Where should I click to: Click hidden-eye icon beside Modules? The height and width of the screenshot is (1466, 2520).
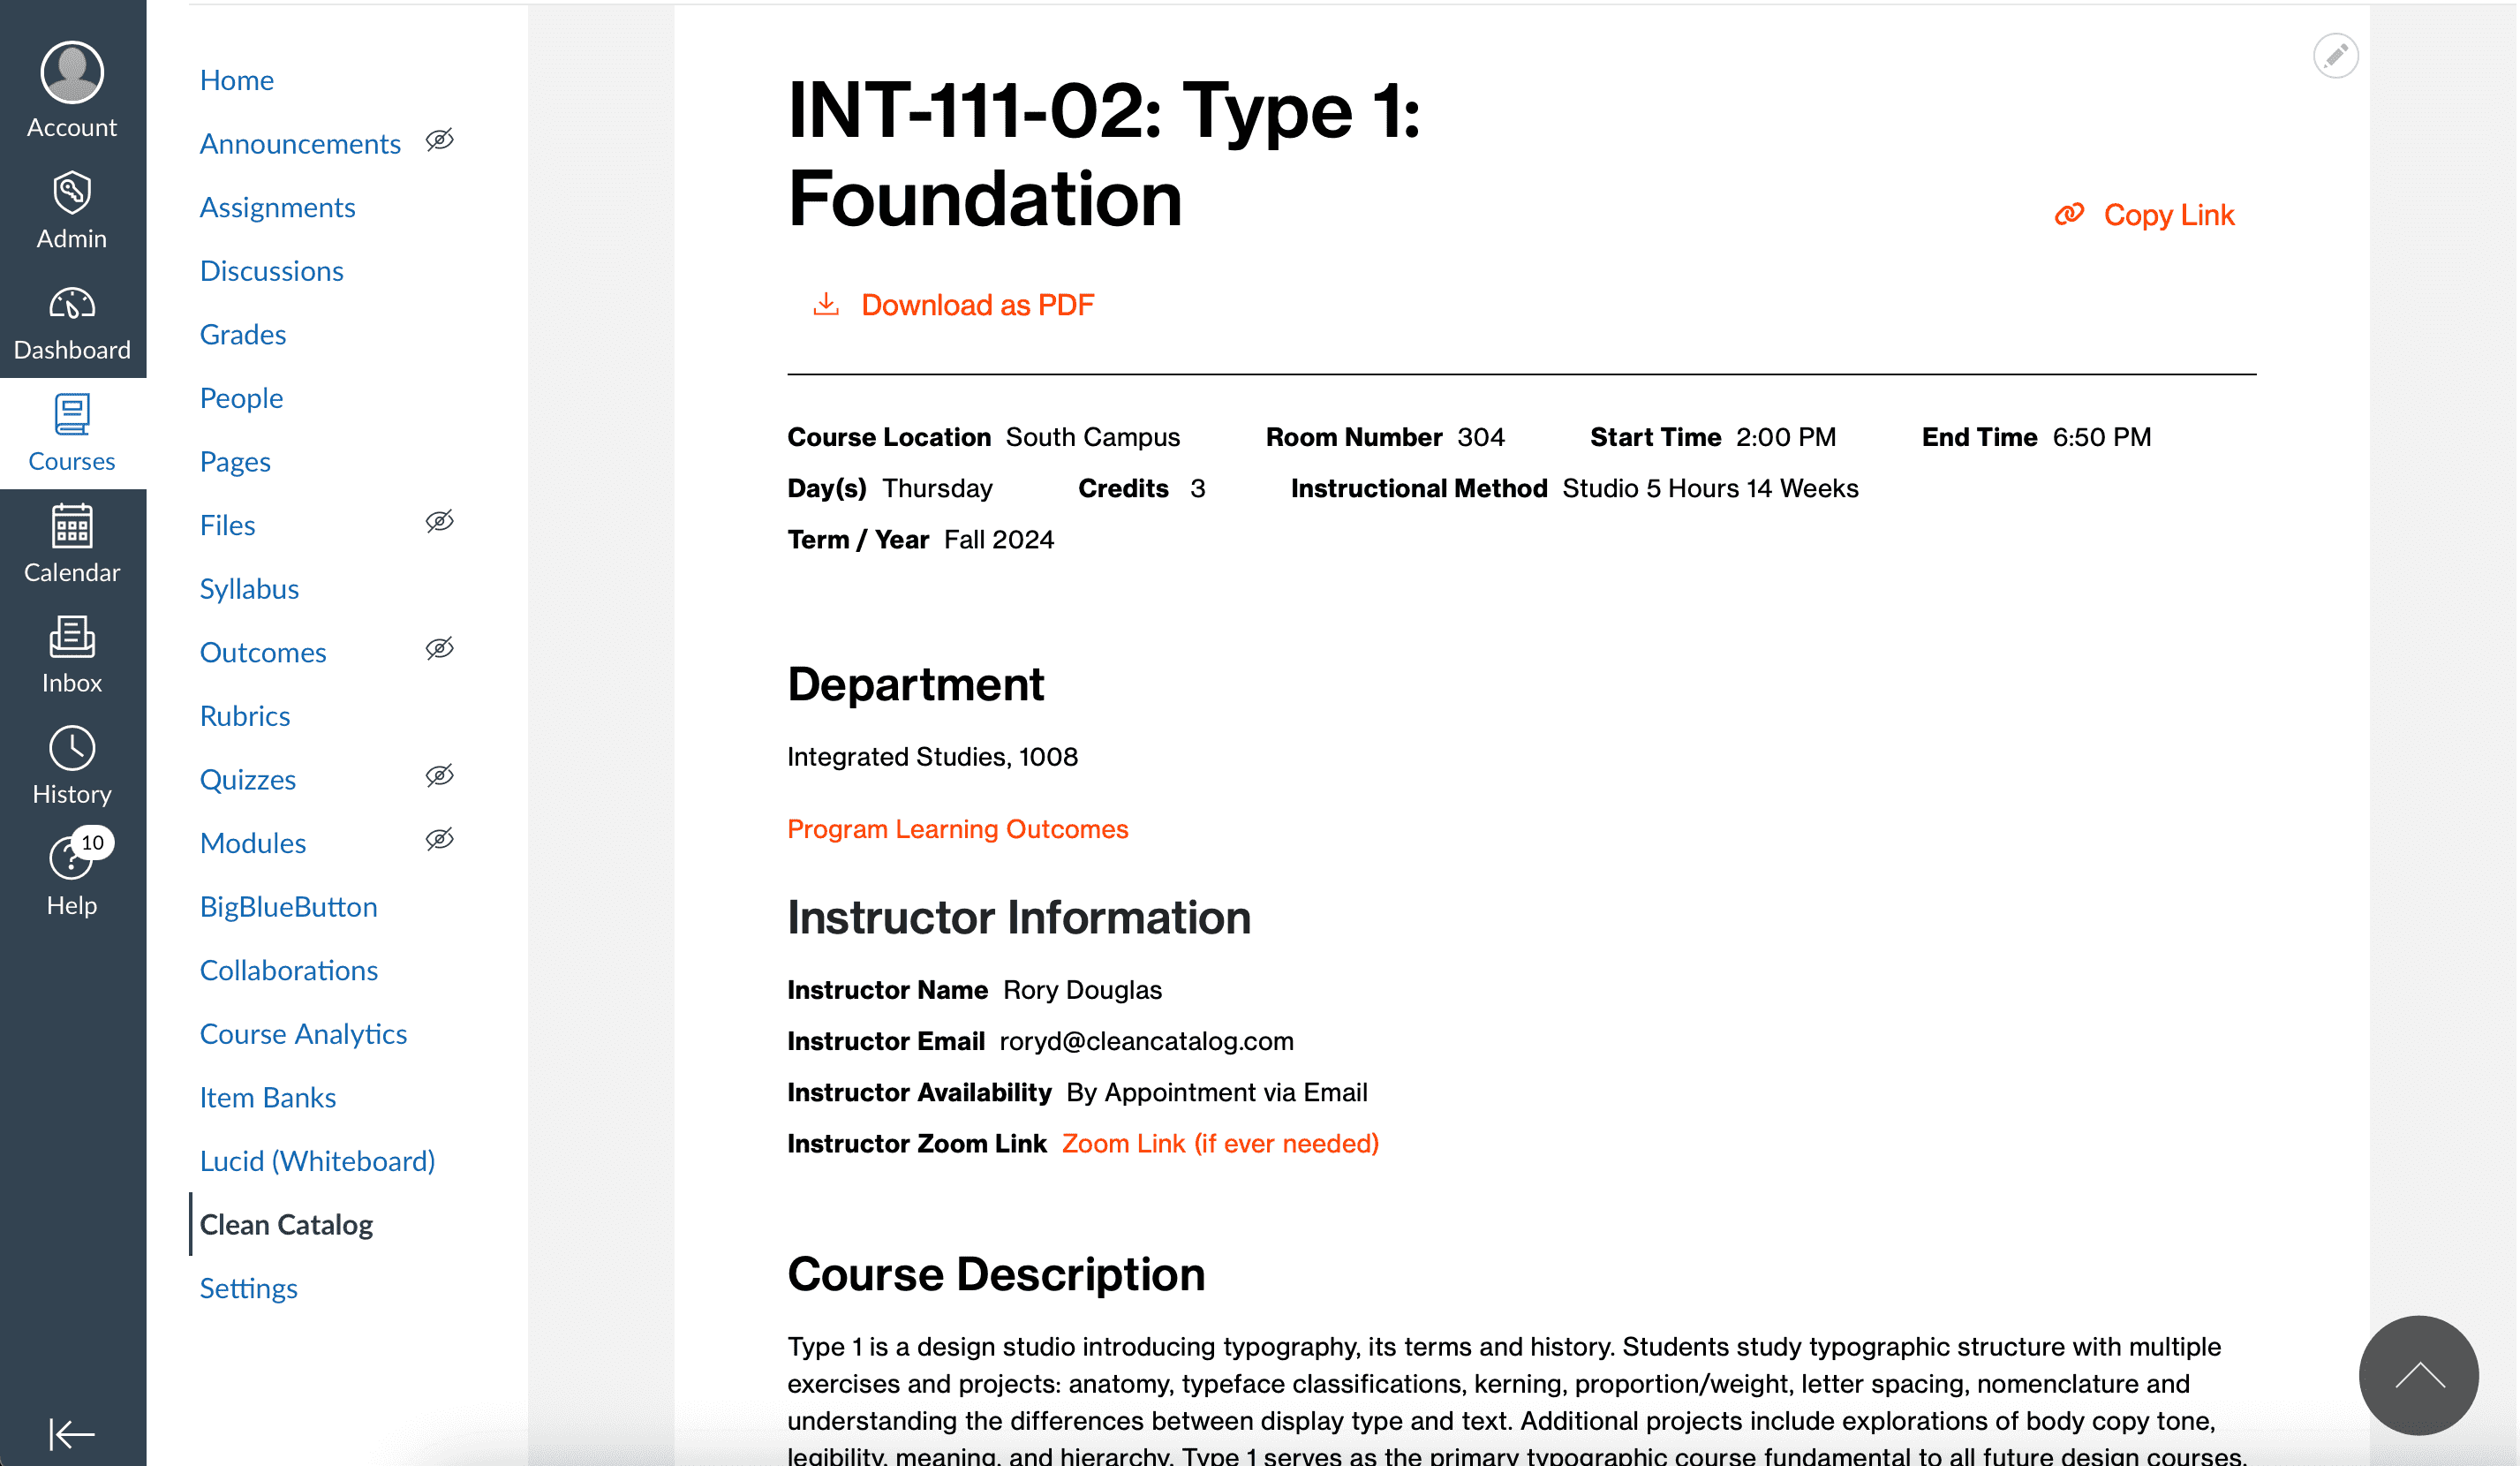click(x=440, y=840)
